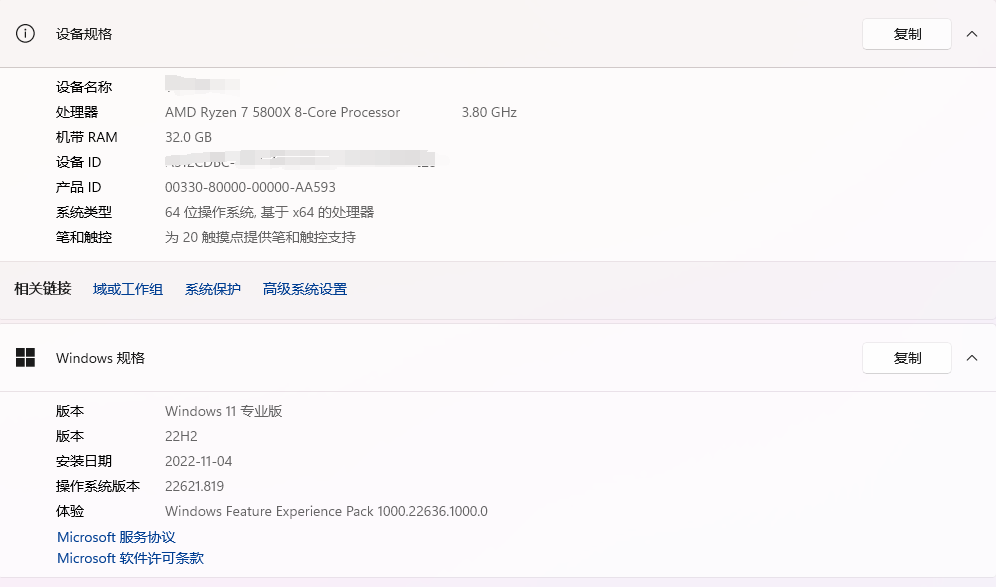Click the 系统类型 label
Screen dimensions: 996x587
(x=84, y=212)
